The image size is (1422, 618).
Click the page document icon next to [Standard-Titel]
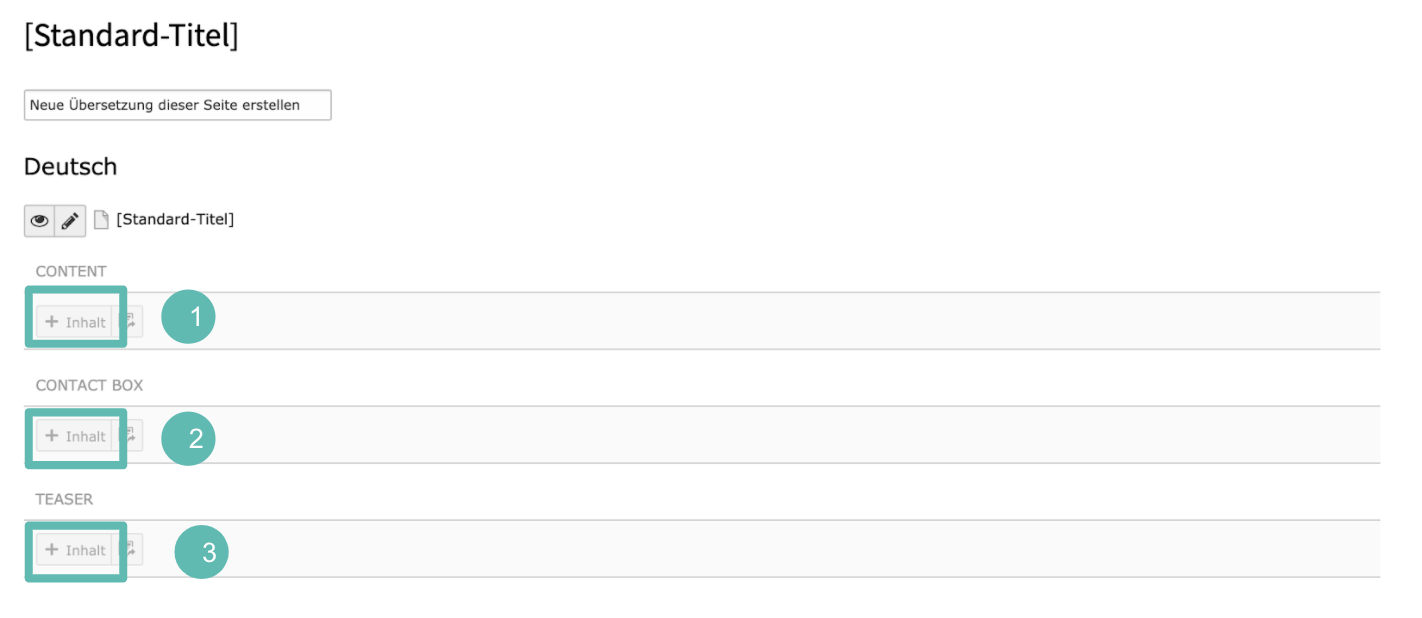click(x=101, y=220)
